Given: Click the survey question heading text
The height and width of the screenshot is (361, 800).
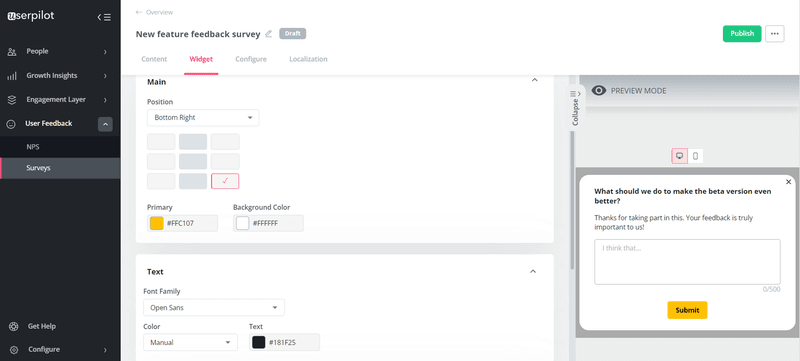Looking at the screenshot, I should click(x=683, y=196).
